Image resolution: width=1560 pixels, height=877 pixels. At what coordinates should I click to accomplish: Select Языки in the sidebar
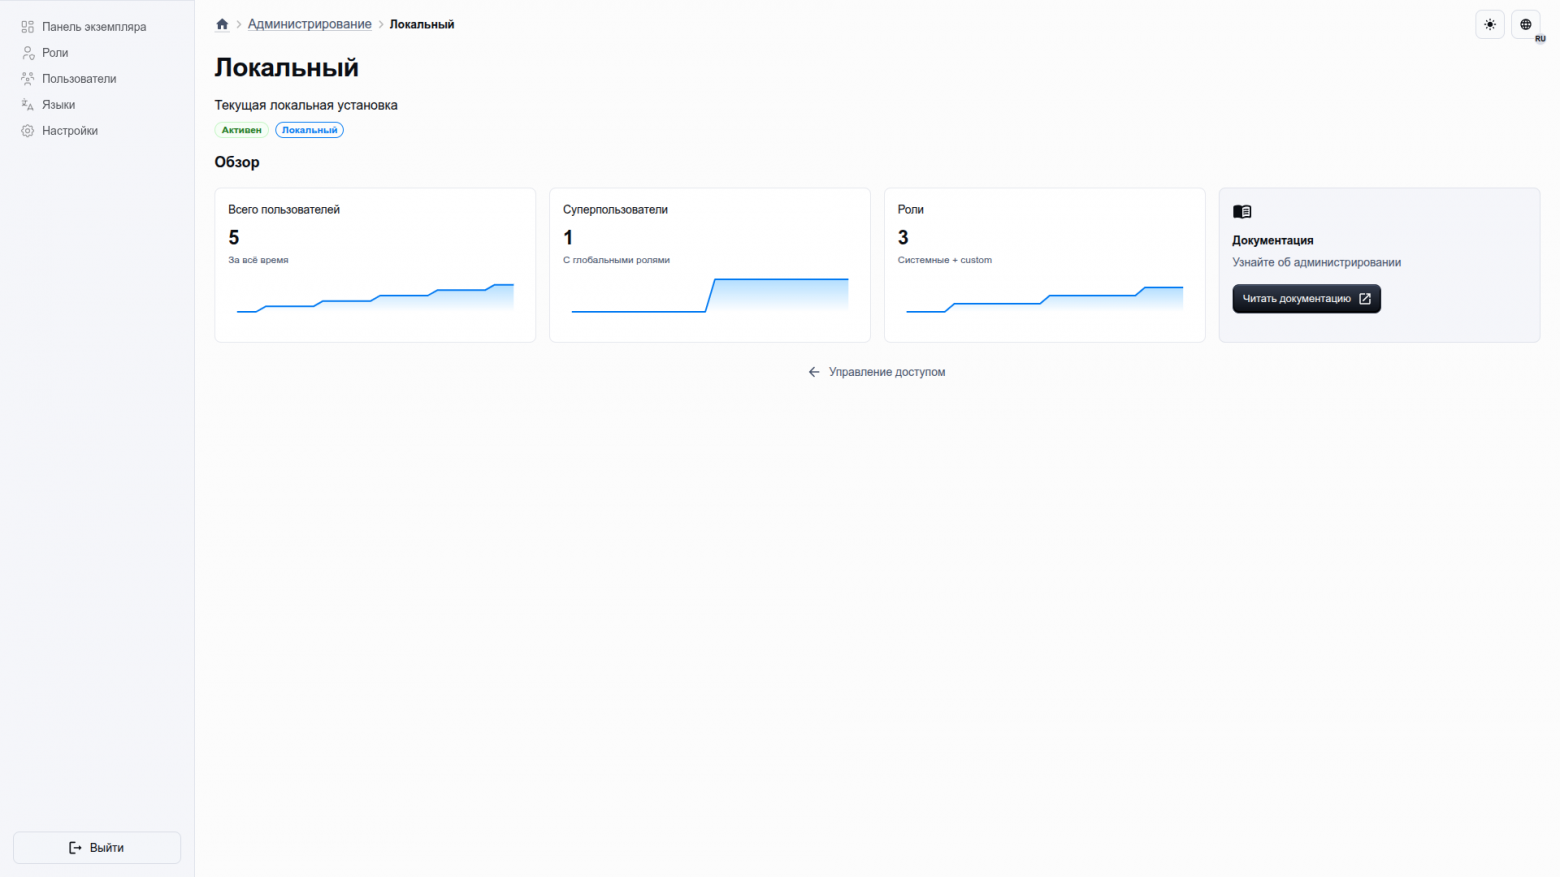click(x=58, y=105)
